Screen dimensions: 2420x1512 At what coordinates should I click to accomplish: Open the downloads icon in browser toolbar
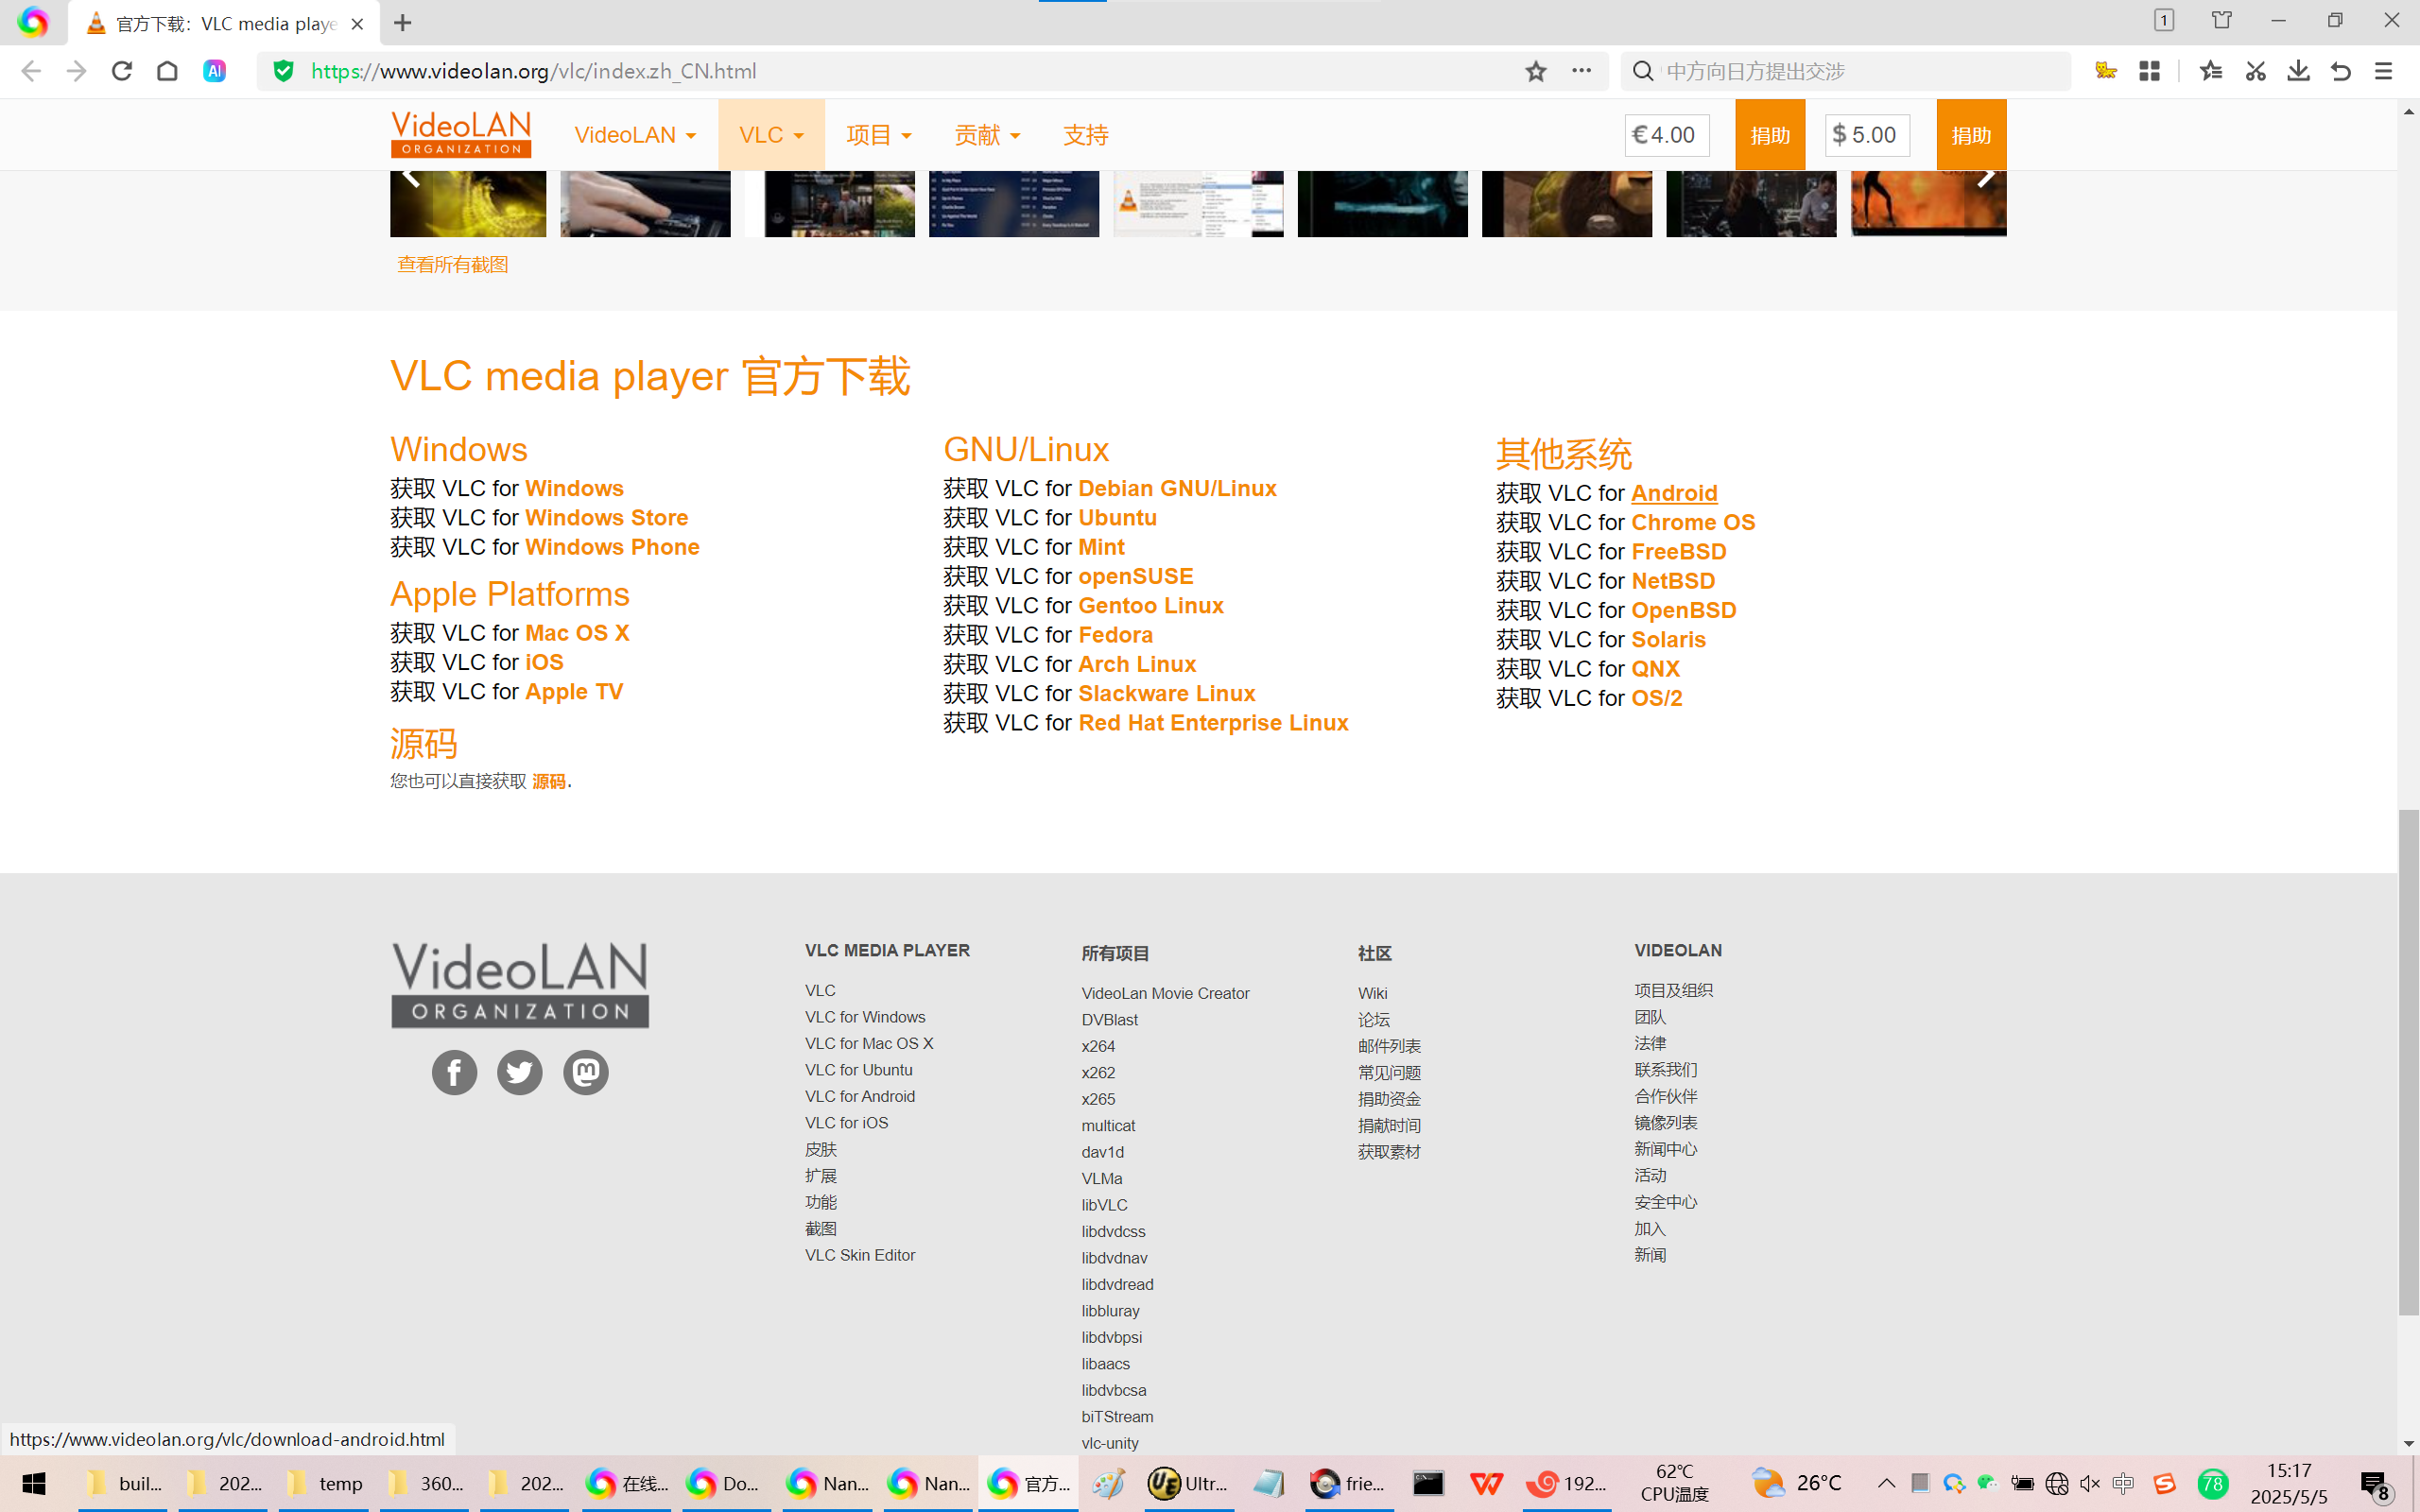[x=2298, y=71]
